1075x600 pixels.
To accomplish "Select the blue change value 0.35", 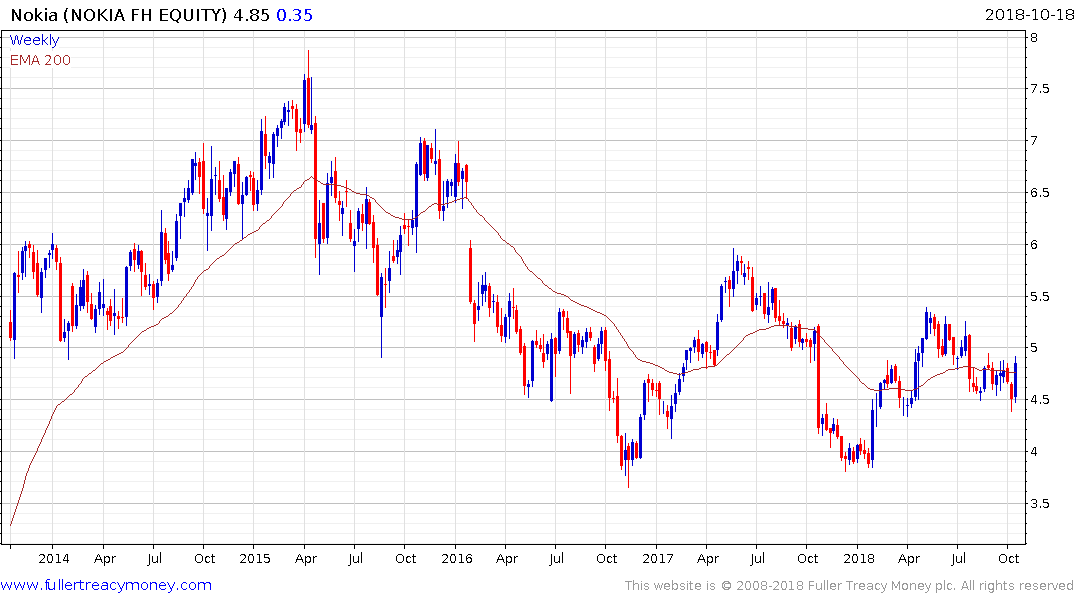I will 295,15.
